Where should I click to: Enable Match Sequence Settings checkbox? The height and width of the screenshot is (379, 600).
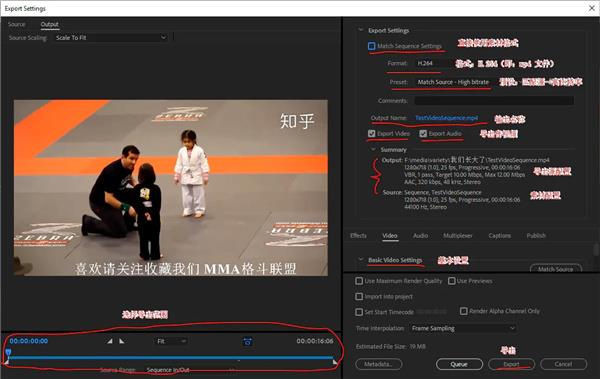[371, 46]
